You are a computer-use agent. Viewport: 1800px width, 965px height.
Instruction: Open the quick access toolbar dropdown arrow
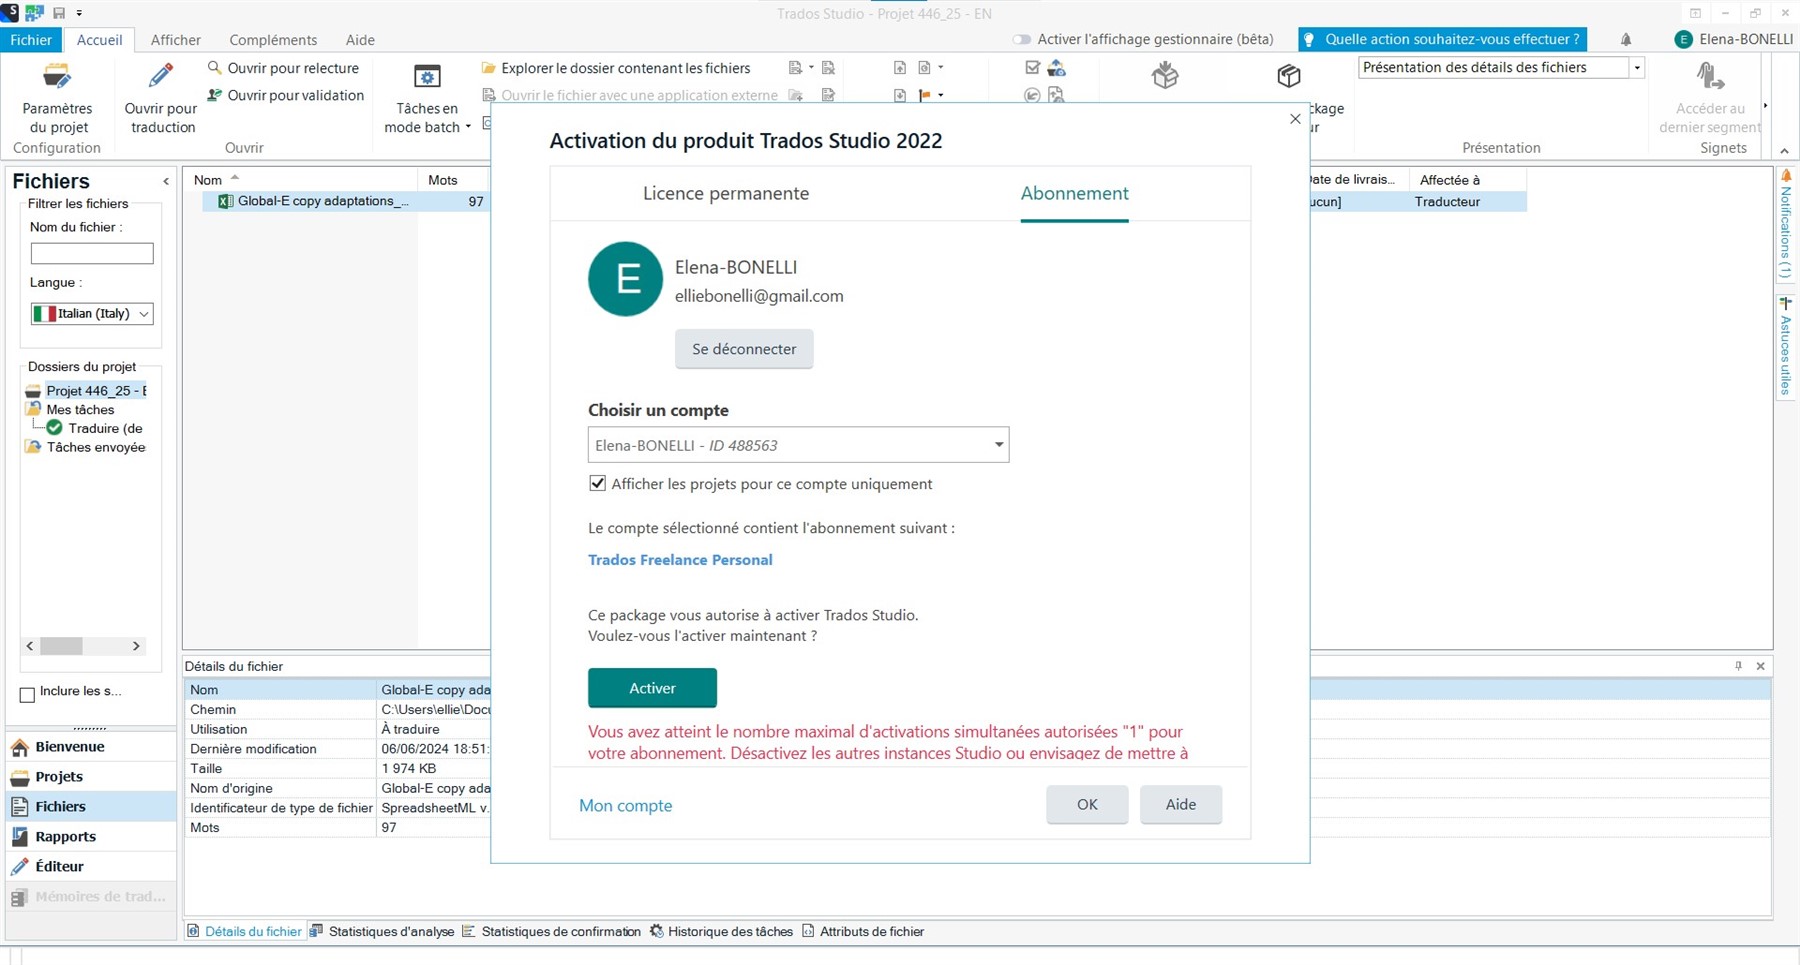79,13
